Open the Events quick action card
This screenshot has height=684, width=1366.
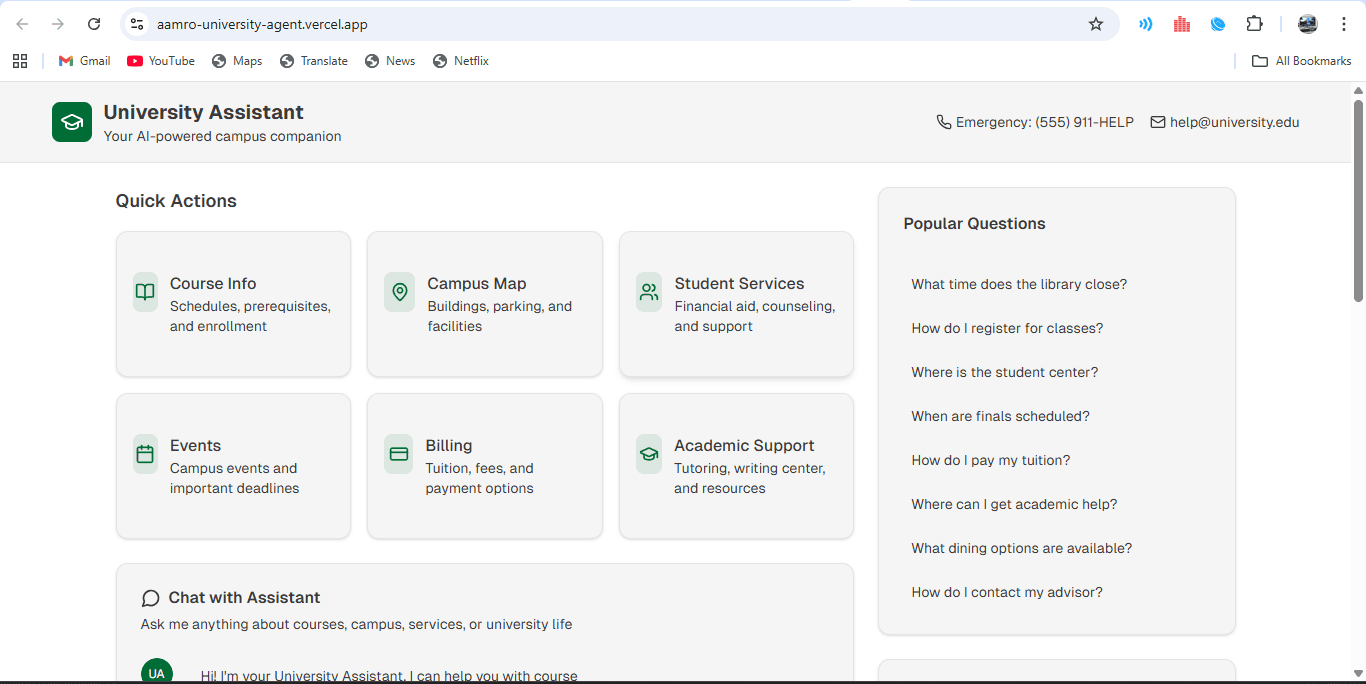234,466
